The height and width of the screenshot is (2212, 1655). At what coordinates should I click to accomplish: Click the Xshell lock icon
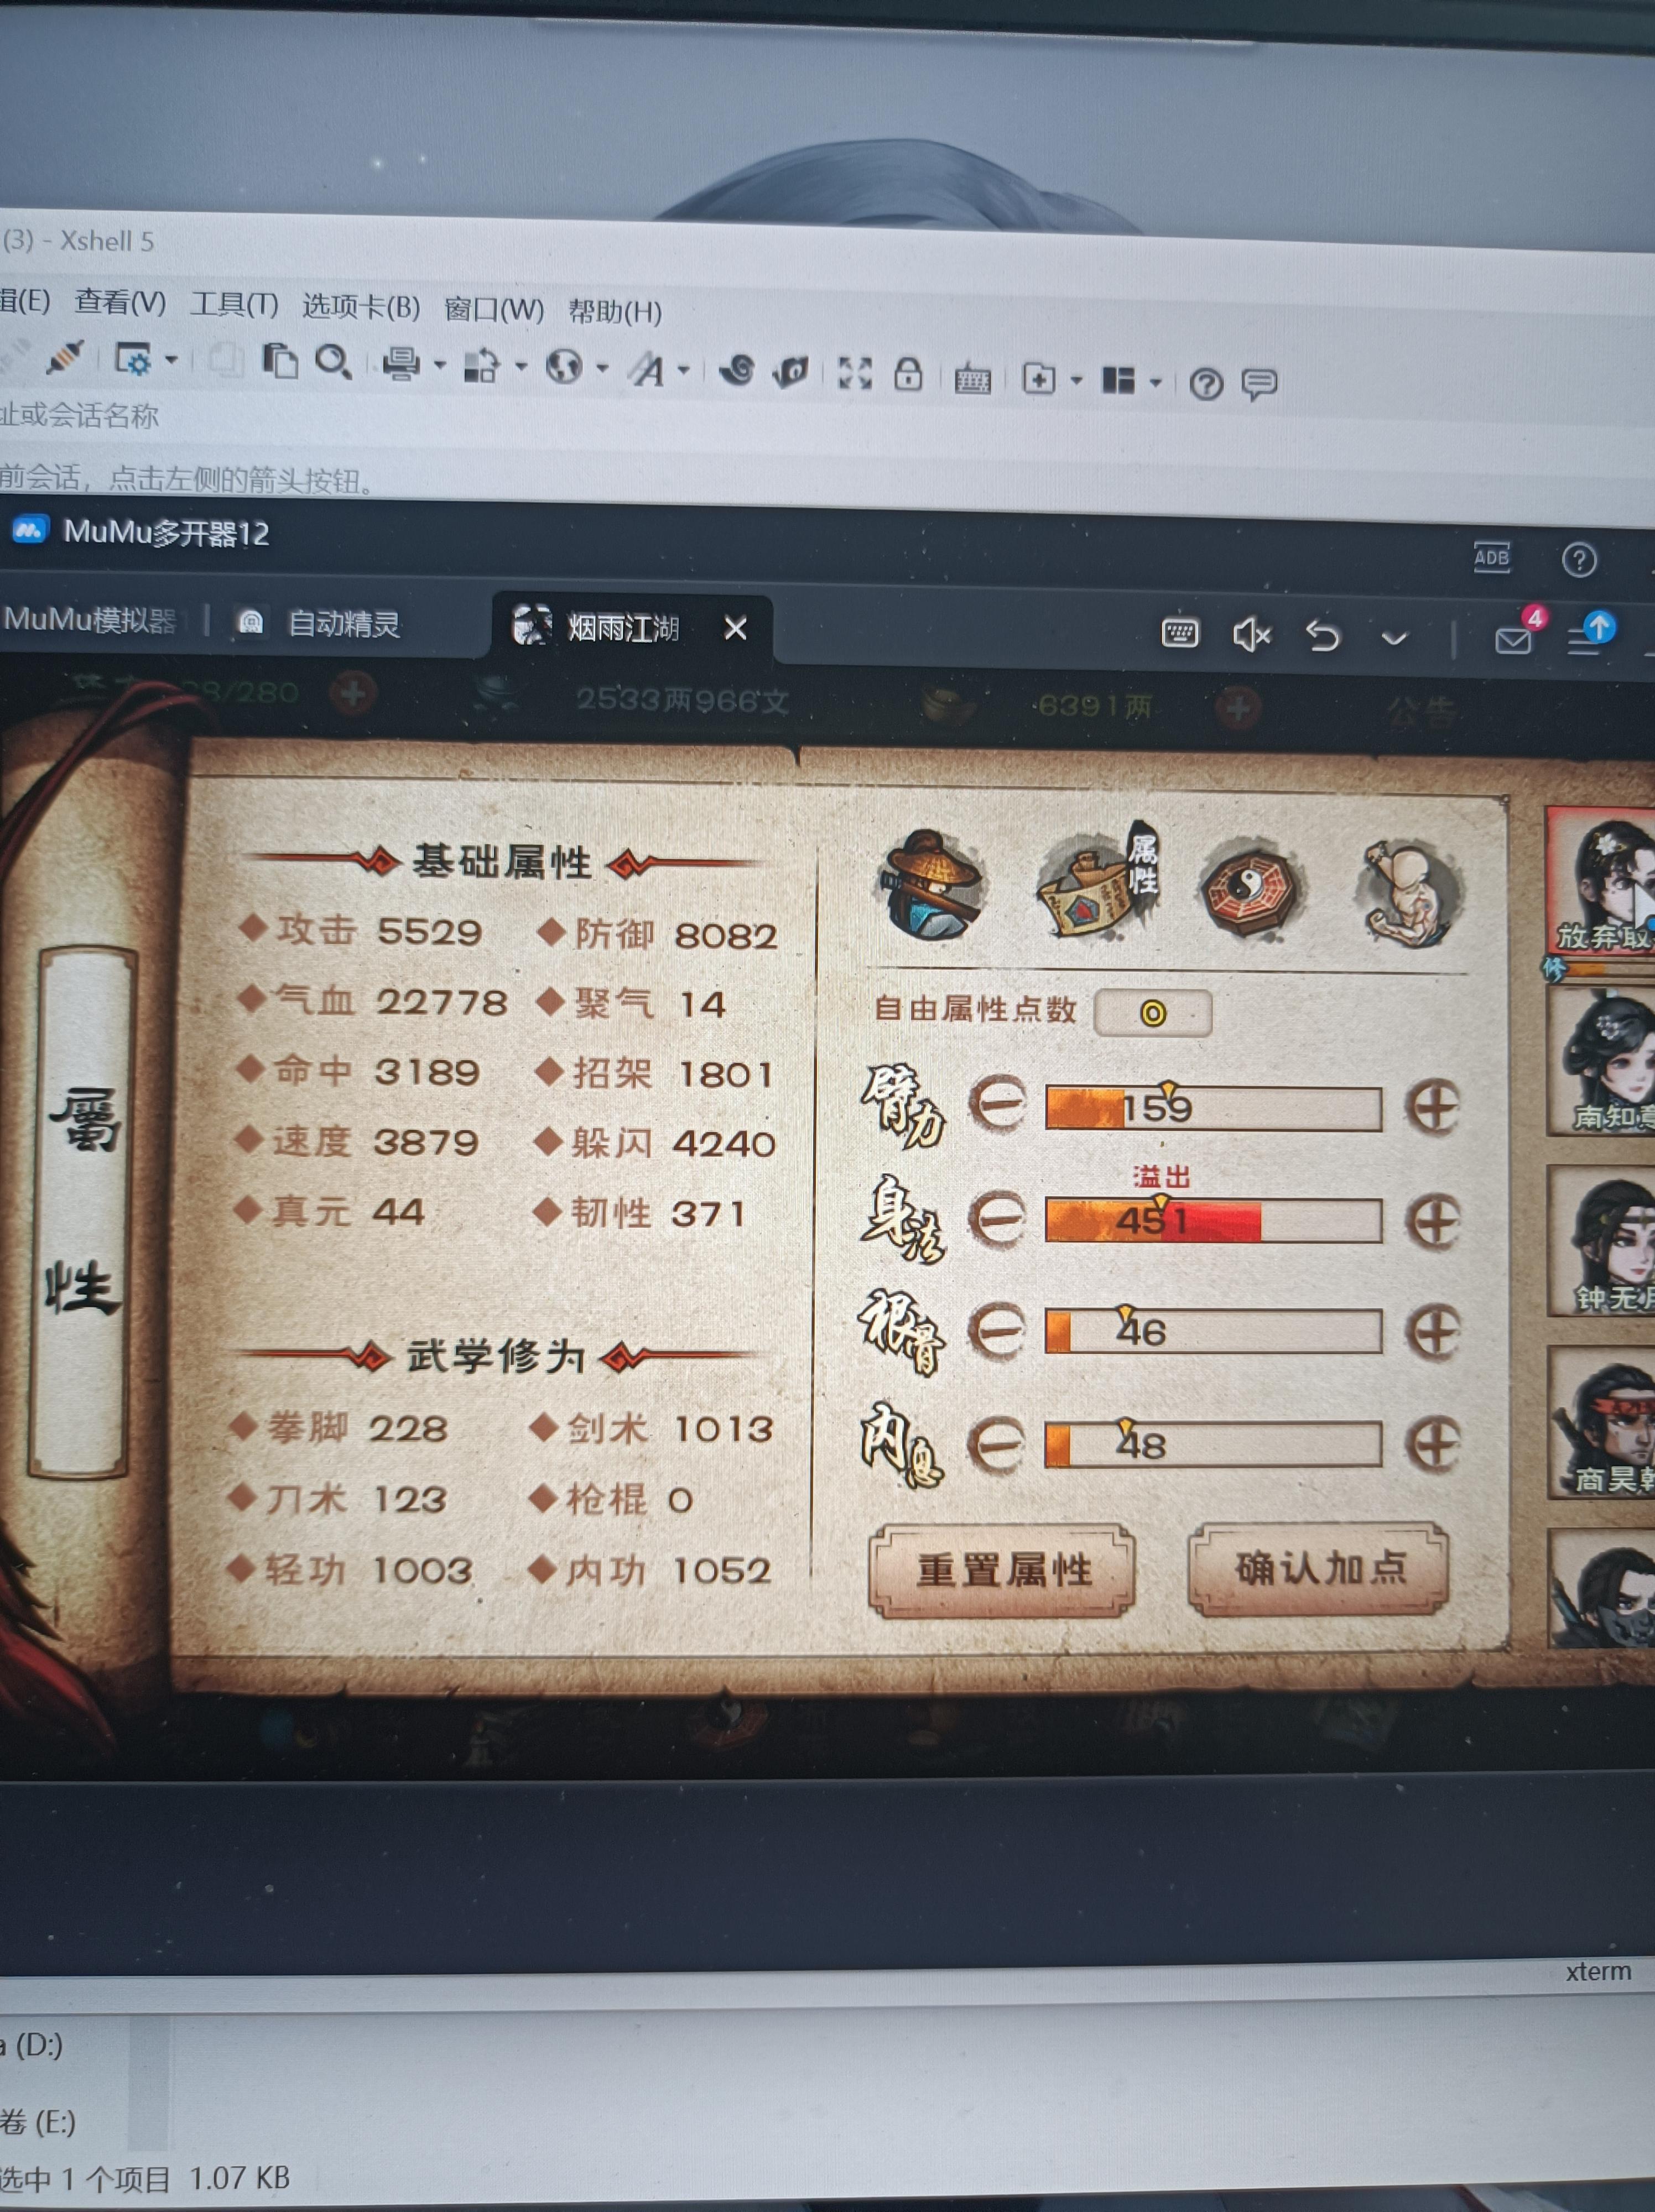908,375
